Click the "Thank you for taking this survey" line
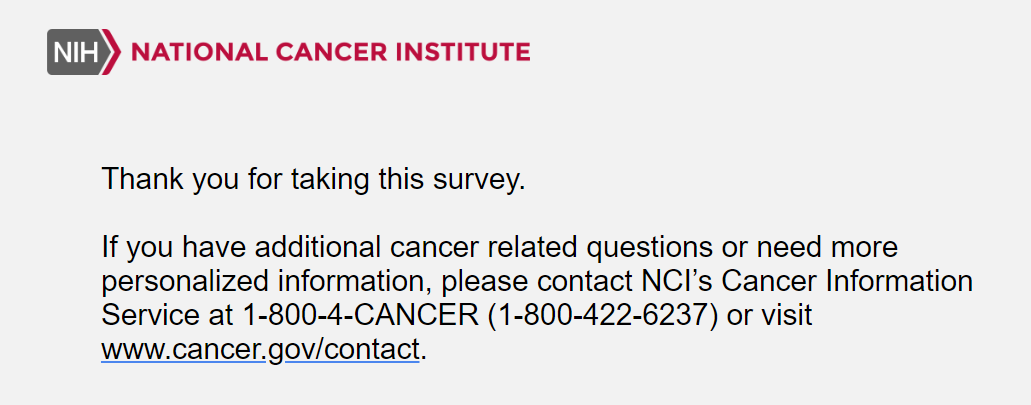Screen dimensions: 1031x405 click(313, 180)
